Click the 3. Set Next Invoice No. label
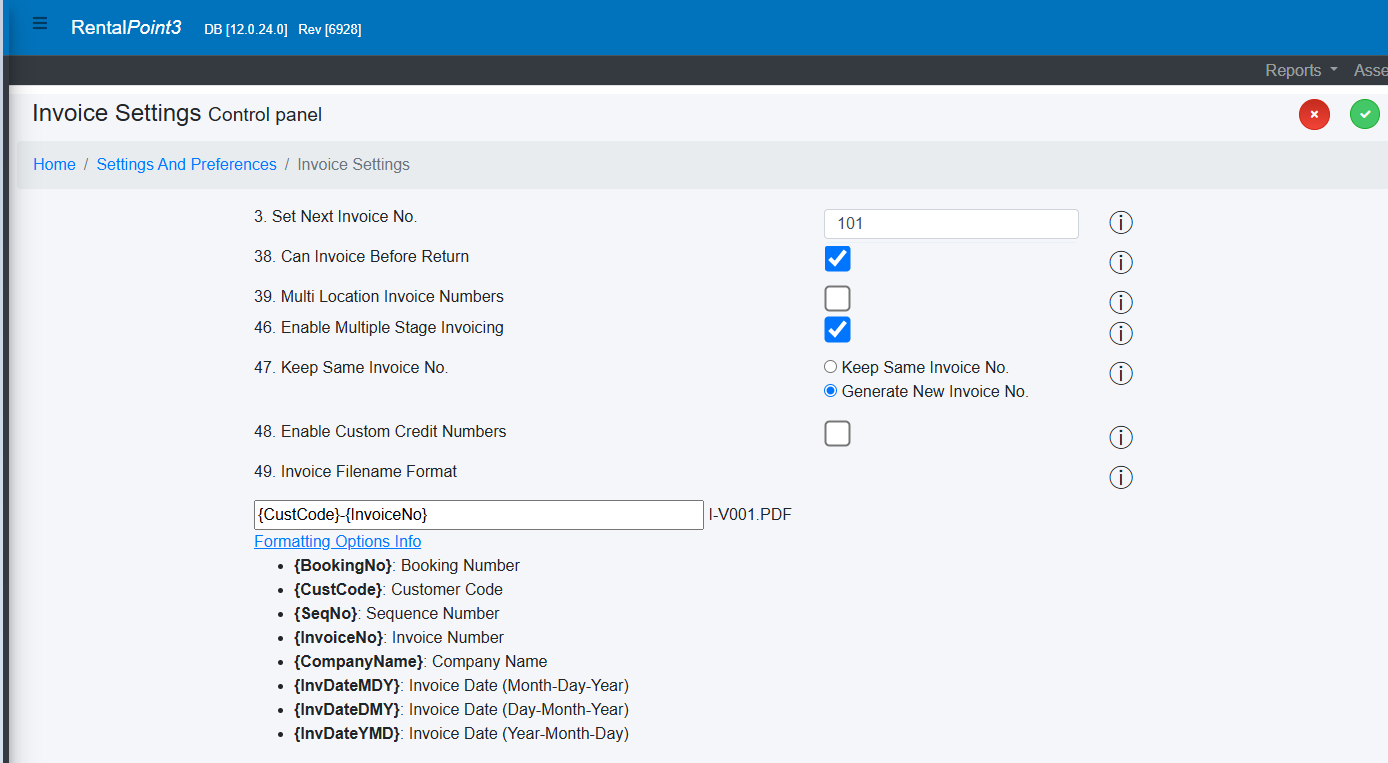The width and height of the screenshot is (1388, 763). (335, 216)
